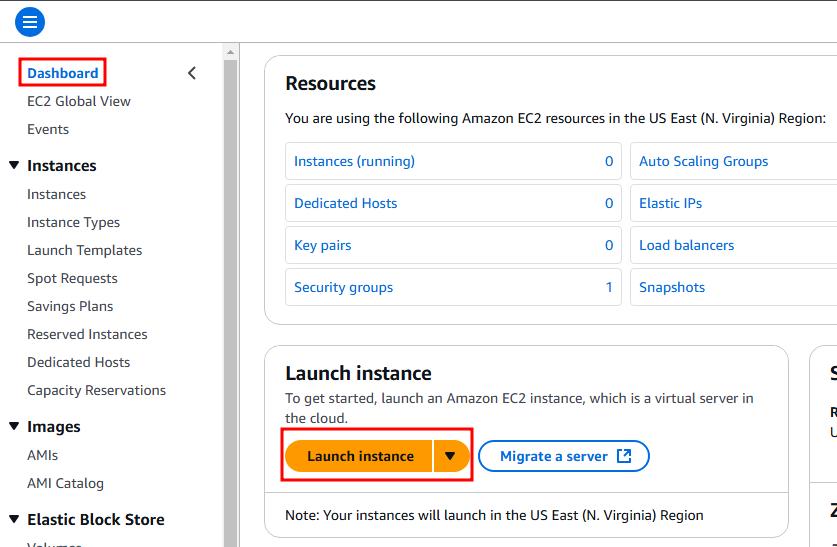The image size is (837, 547).
Task: Click the Security groups count 1
Action: click(609, 287)
